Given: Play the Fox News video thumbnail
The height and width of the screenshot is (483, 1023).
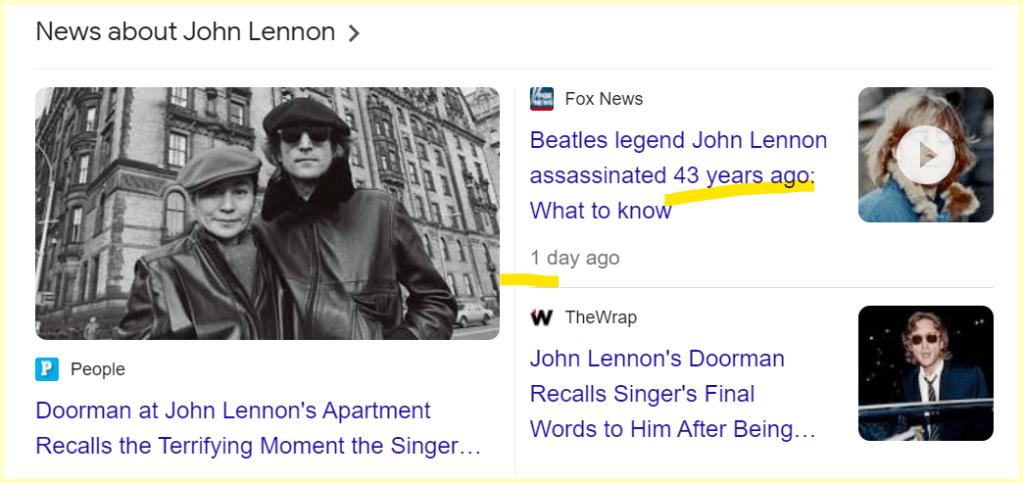Looking at the screenshot, I should [924, 153].
